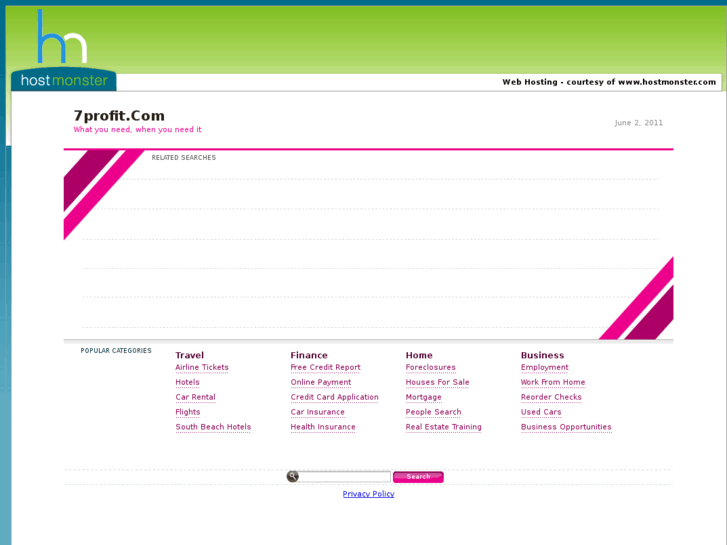Viewport: 727px width, 545px height.
Task: Select Work From Home link
Action: click(553, 382)
